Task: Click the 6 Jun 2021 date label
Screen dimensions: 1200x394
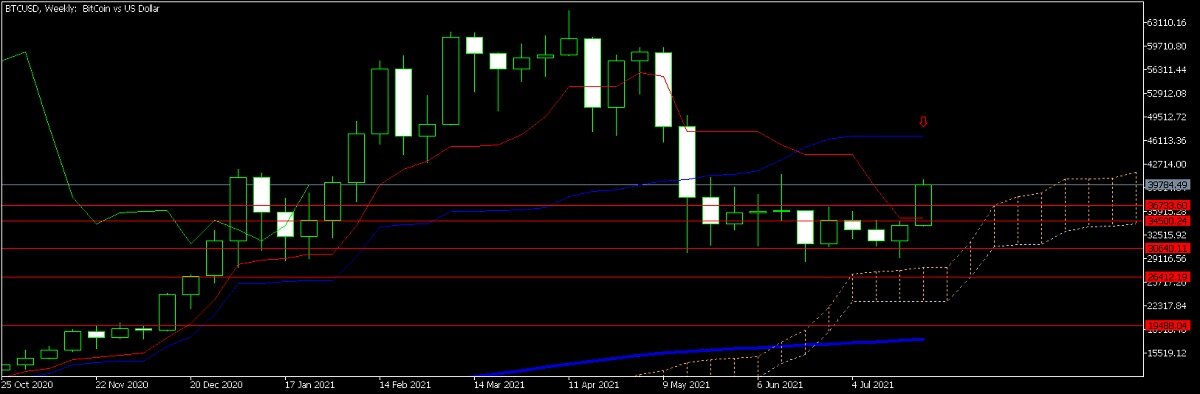Action: (x=780, y=383)
